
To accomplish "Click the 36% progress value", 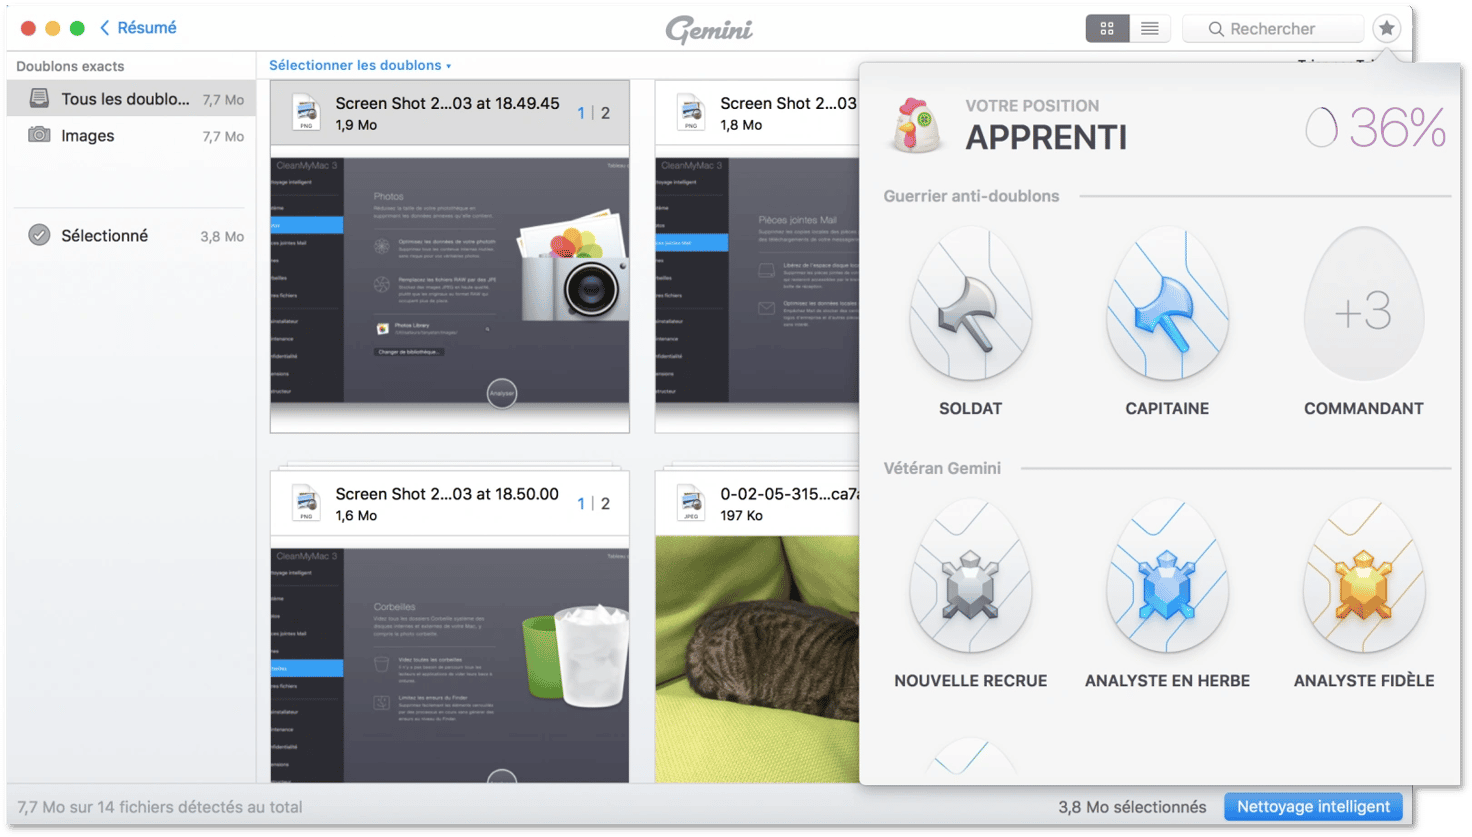I will click(x=1397, y=128).
